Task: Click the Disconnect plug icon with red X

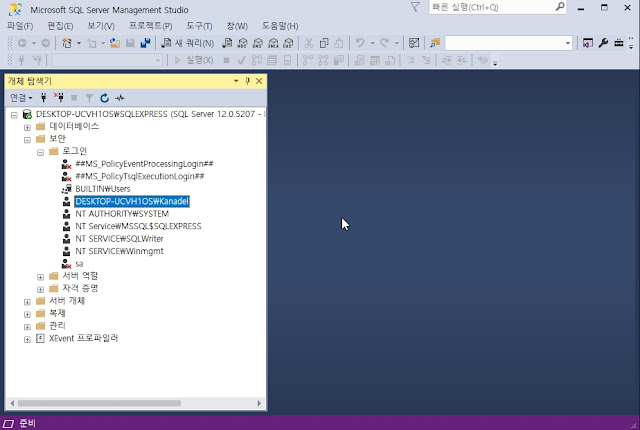Action: (x=59, y=98)
